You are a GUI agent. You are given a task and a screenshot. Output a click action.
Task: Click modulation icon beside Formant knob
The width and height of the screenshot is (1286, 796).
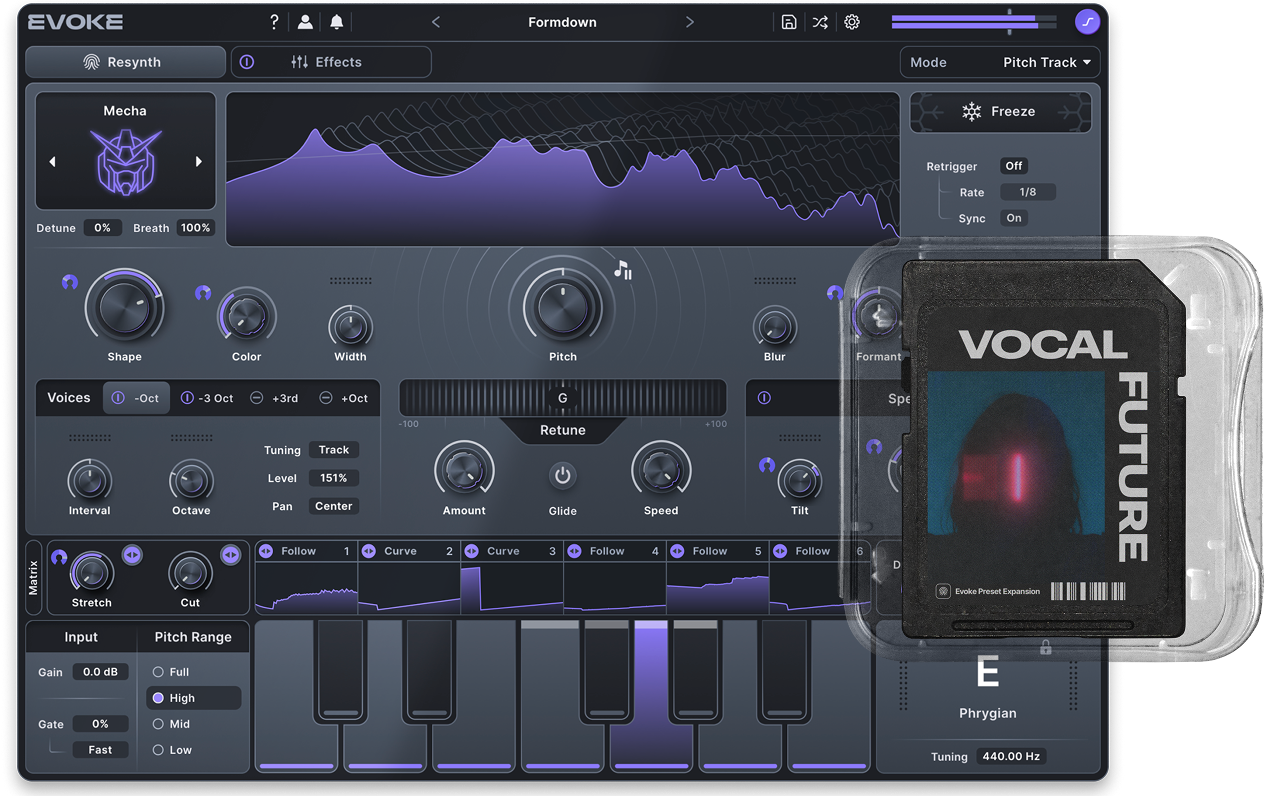tap(835, 293)
